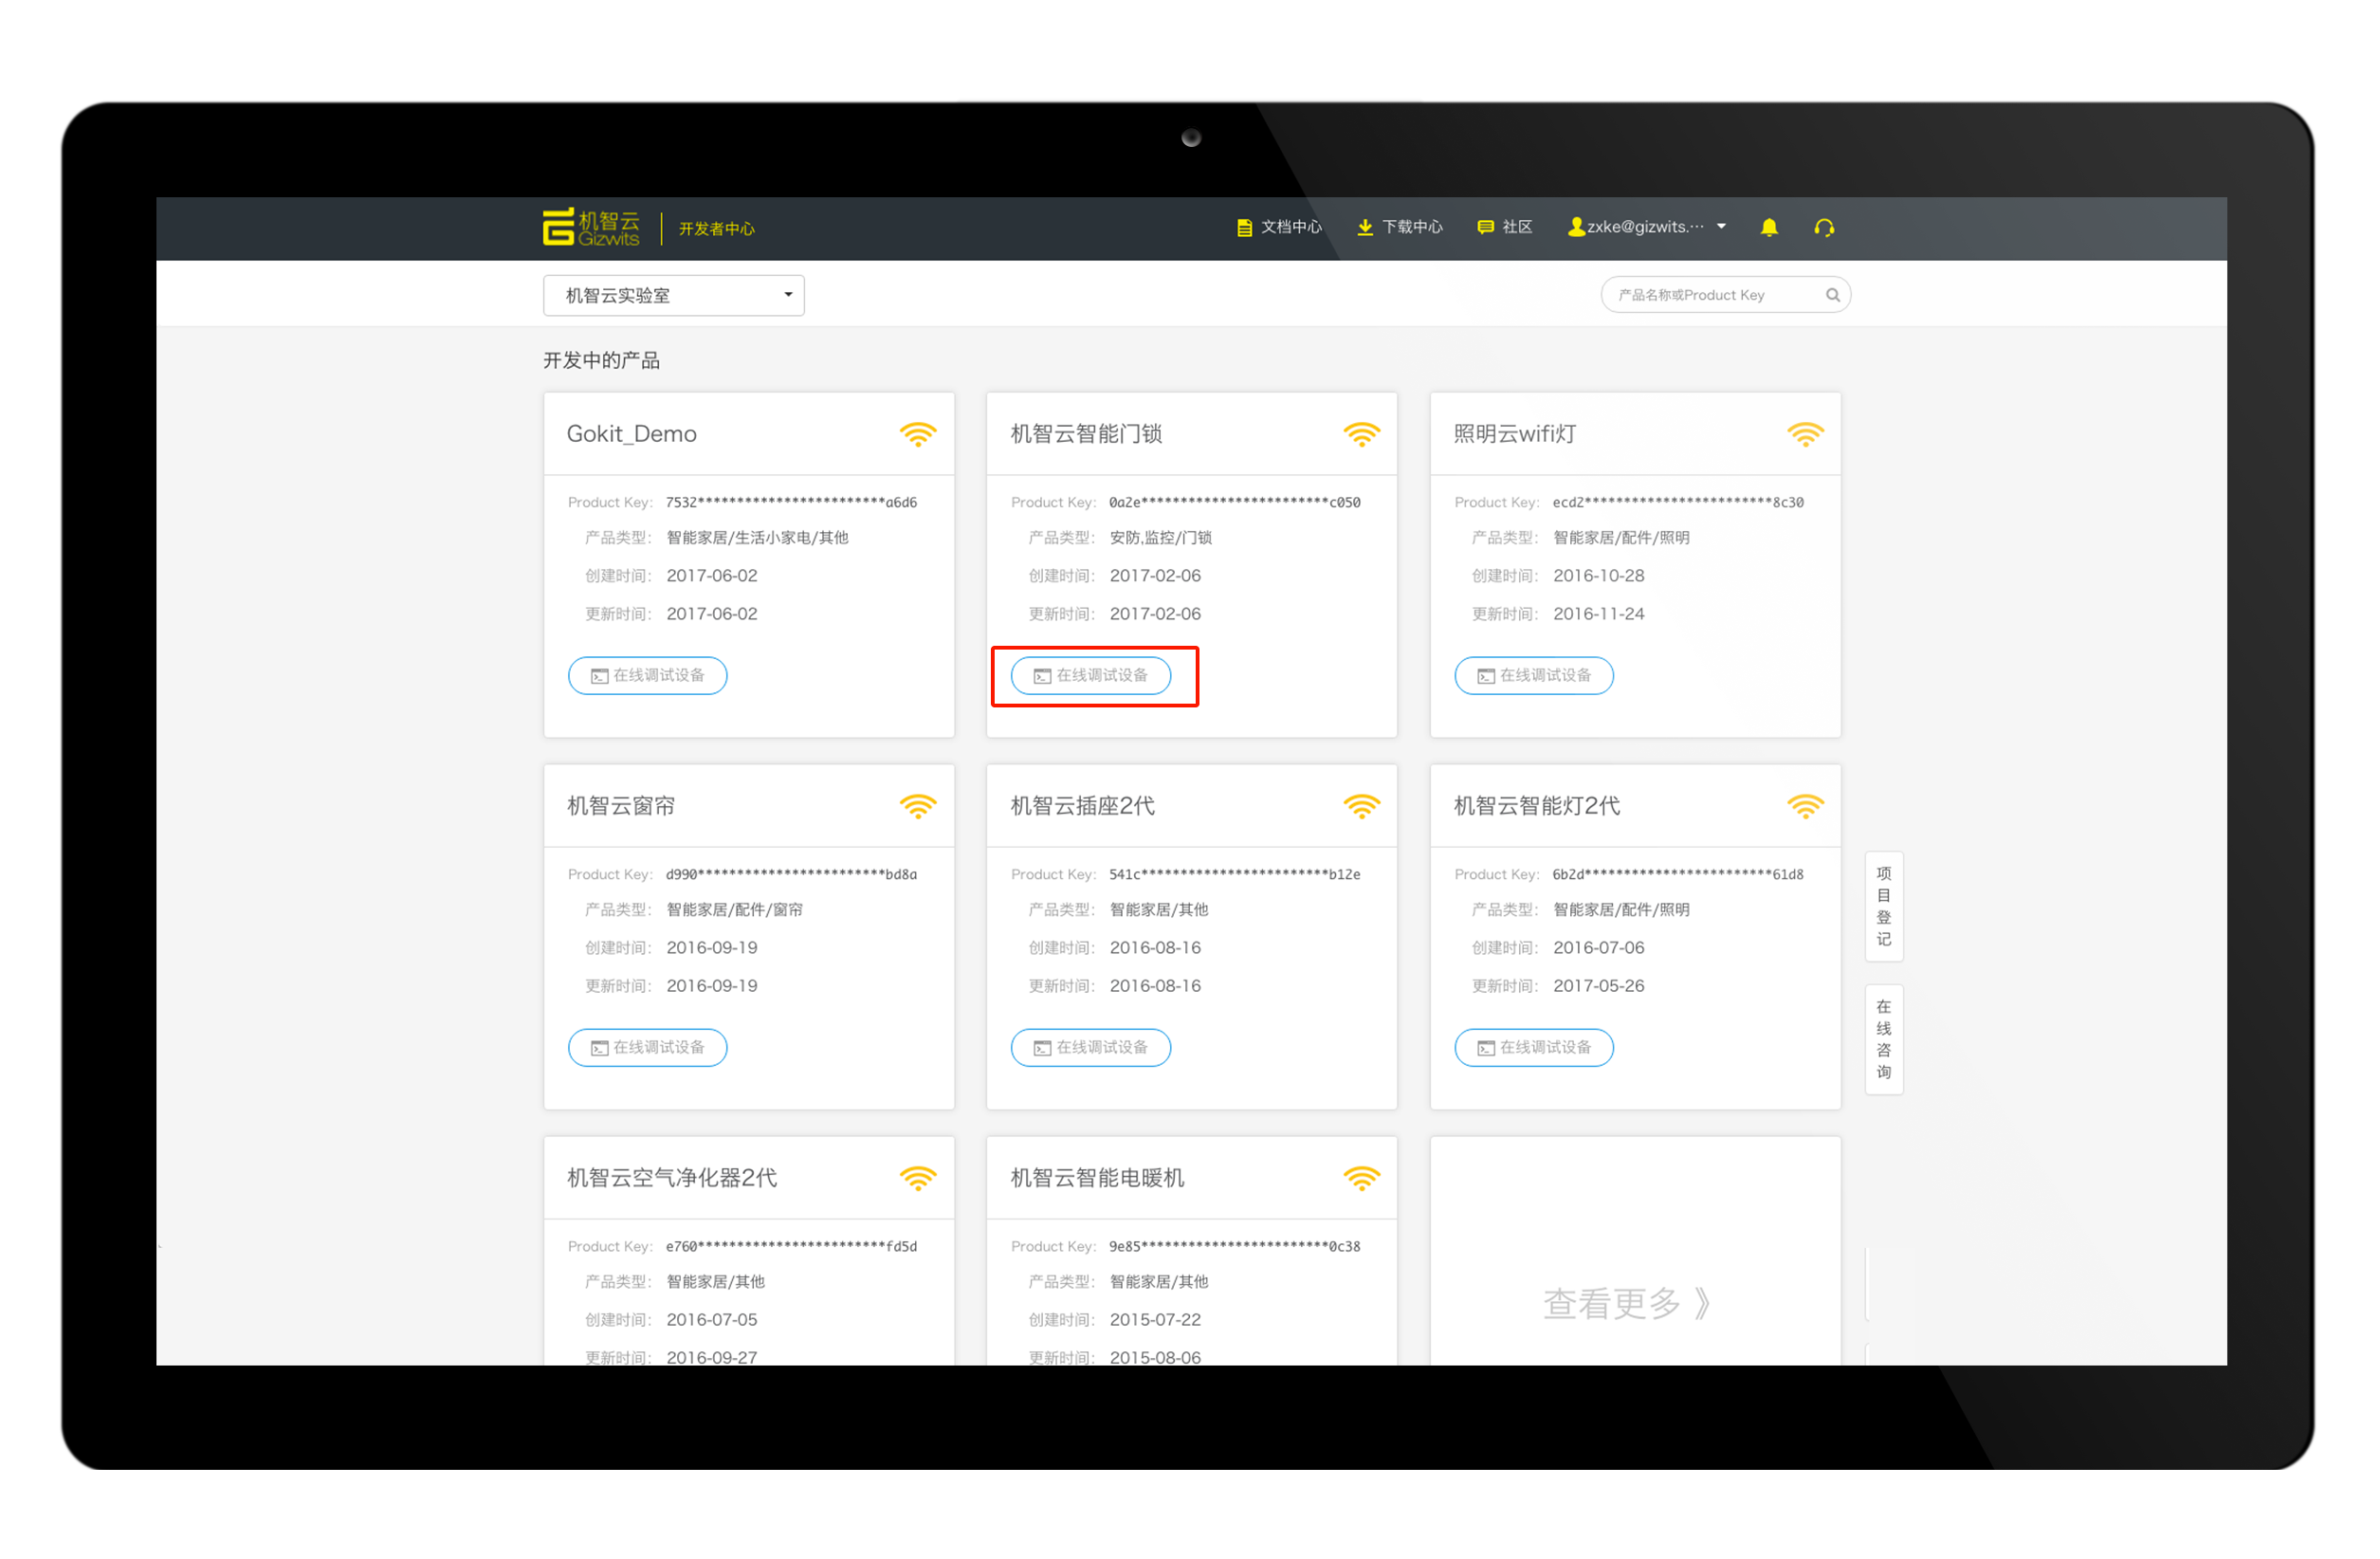Open the 项目登记 side tab
Image resolution: width=2380 pixels, height=1559 pixels.
(x=1883, y=906)
